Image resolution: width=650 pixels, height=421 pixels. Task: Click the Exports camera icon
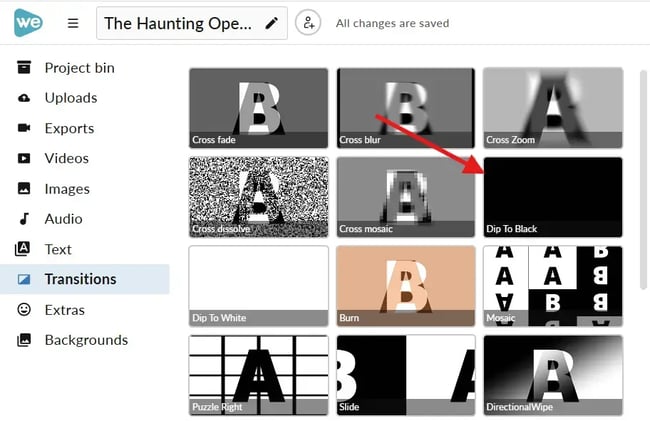pyautogui.click(x=24, y=128)
